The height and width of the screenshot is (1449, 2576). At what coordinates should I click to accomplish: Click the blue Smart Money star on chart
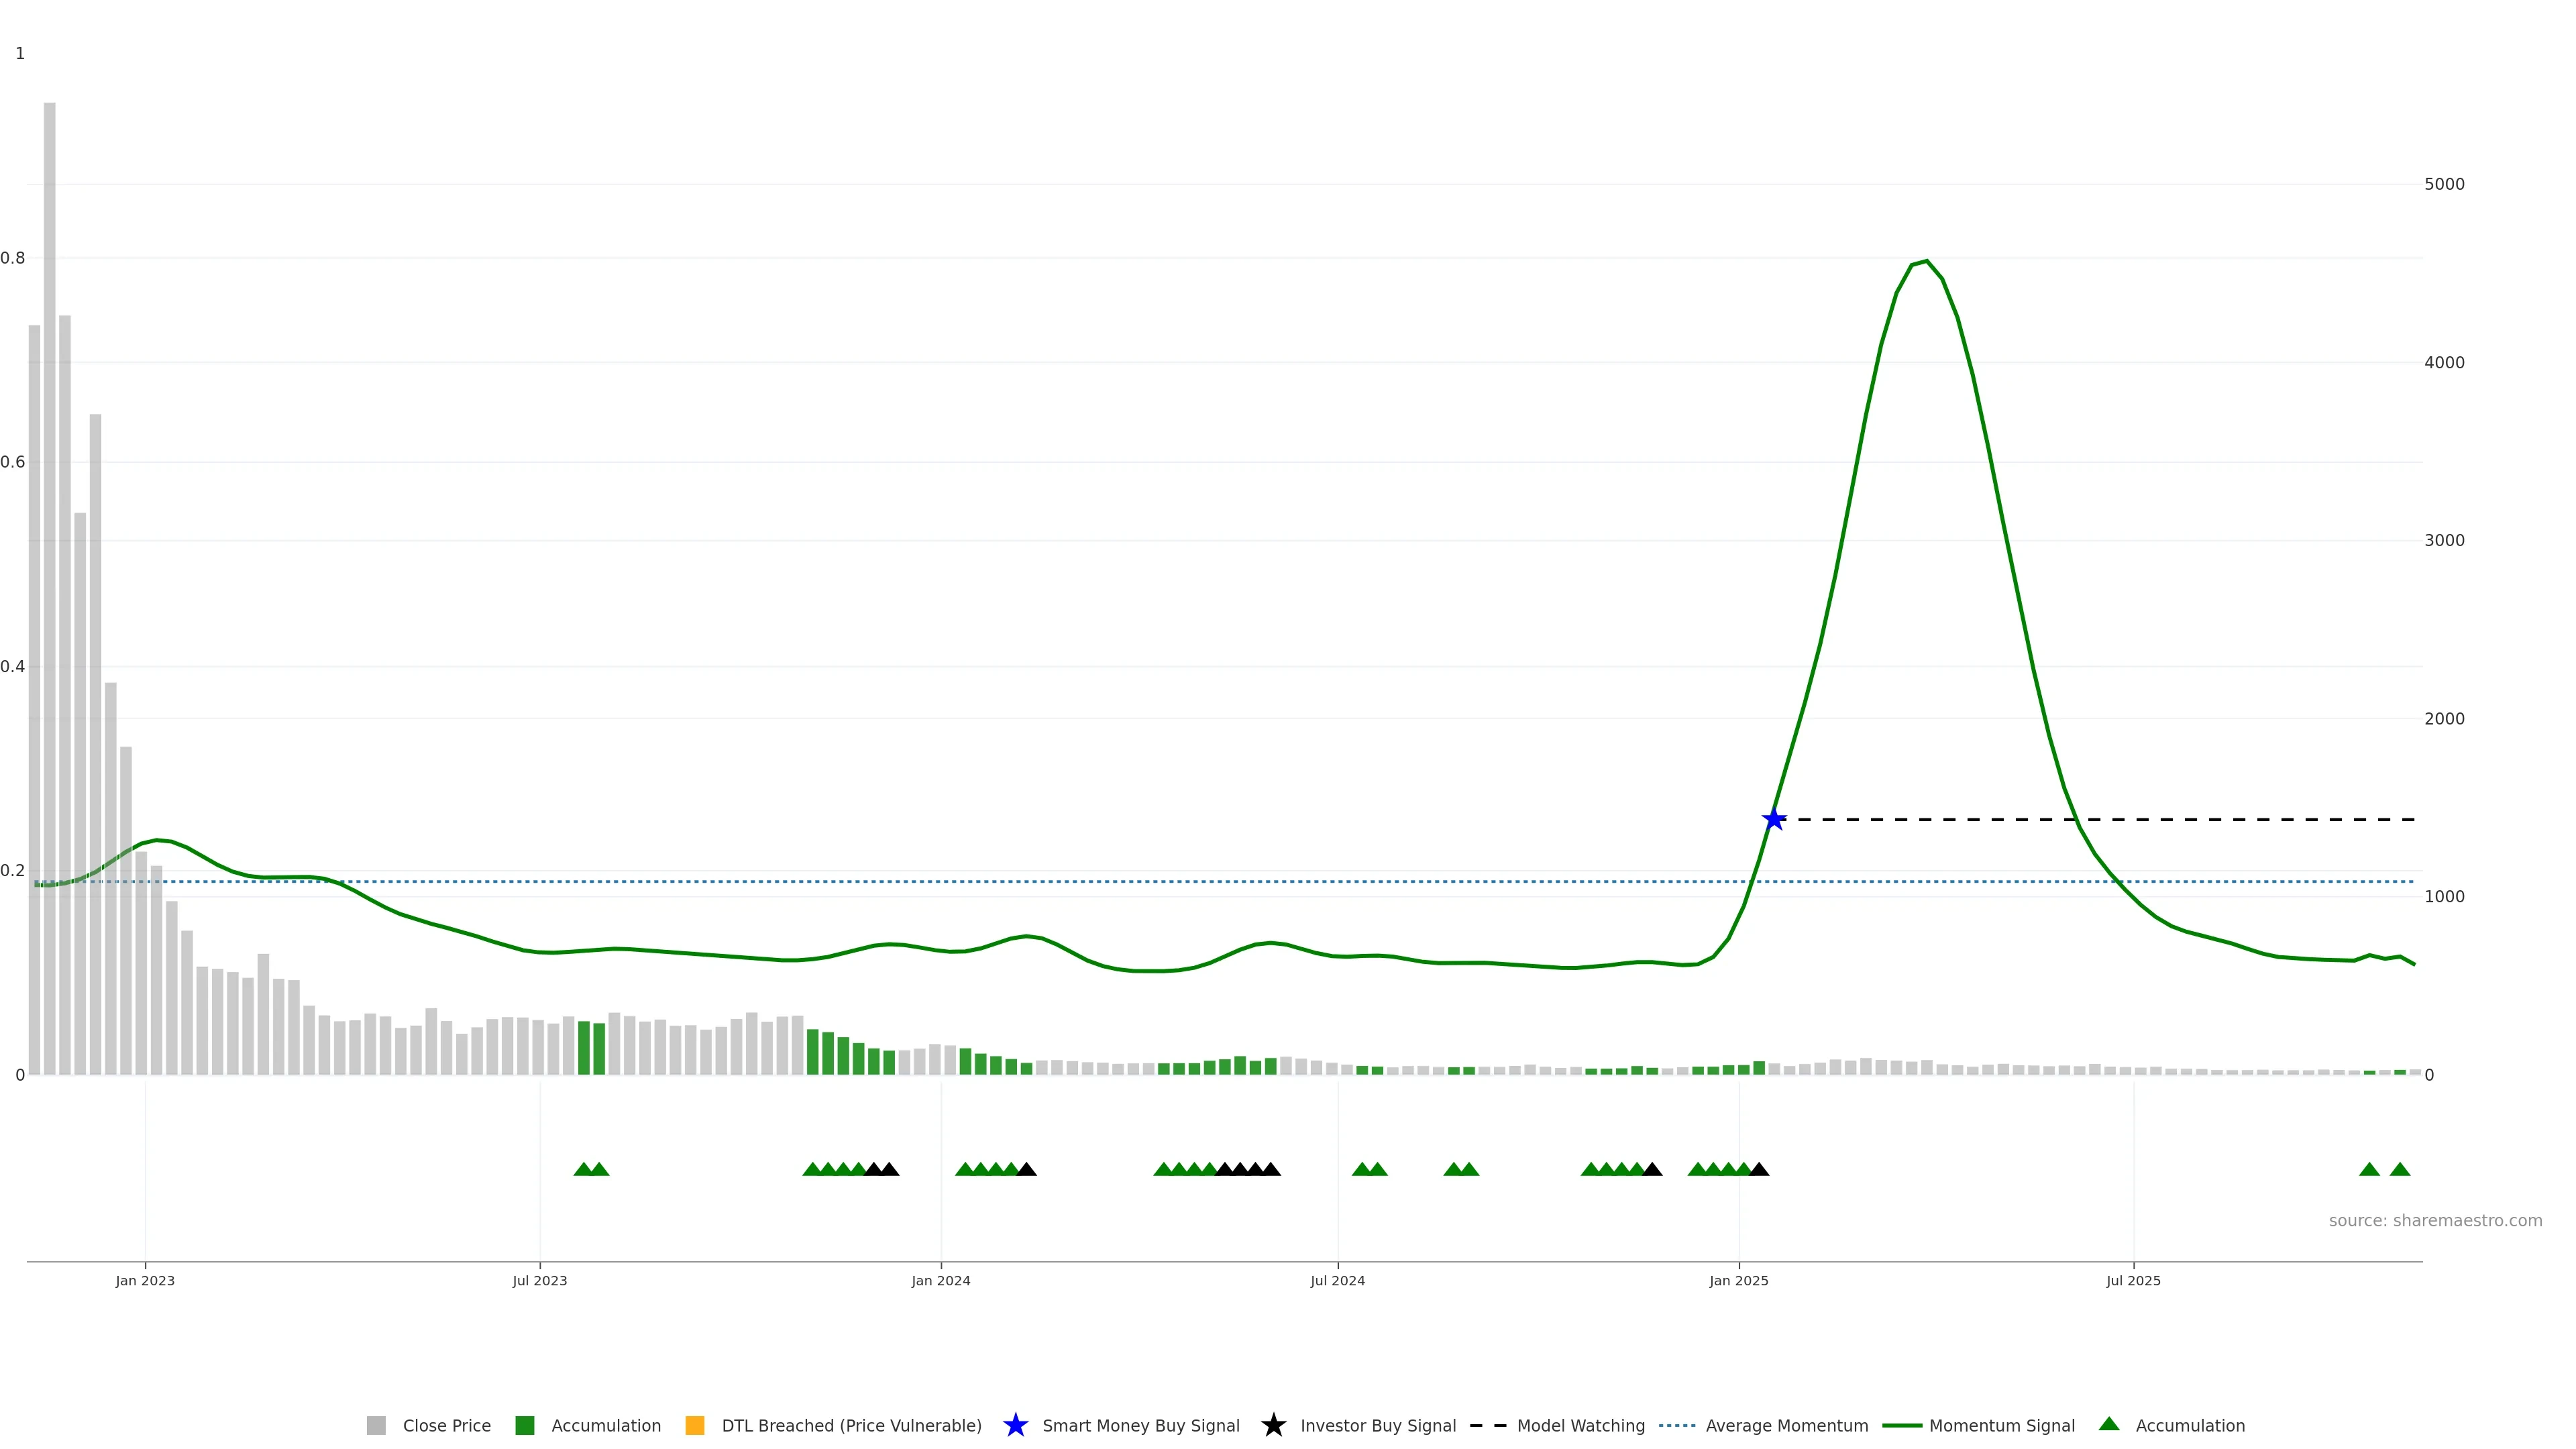1773,820
